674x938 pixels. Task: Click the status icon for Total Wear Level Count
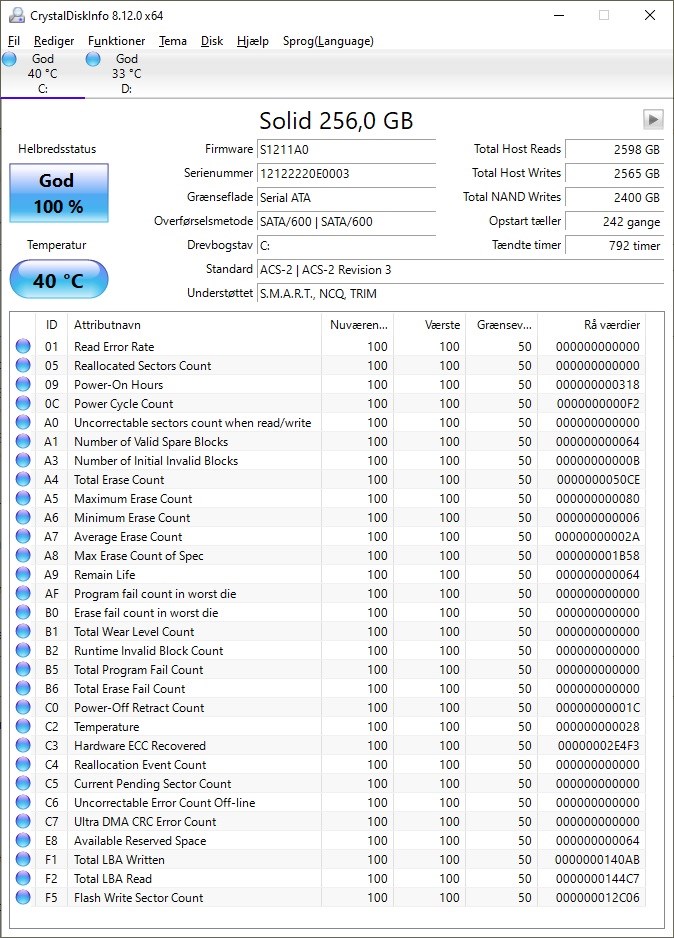[23, 631]
